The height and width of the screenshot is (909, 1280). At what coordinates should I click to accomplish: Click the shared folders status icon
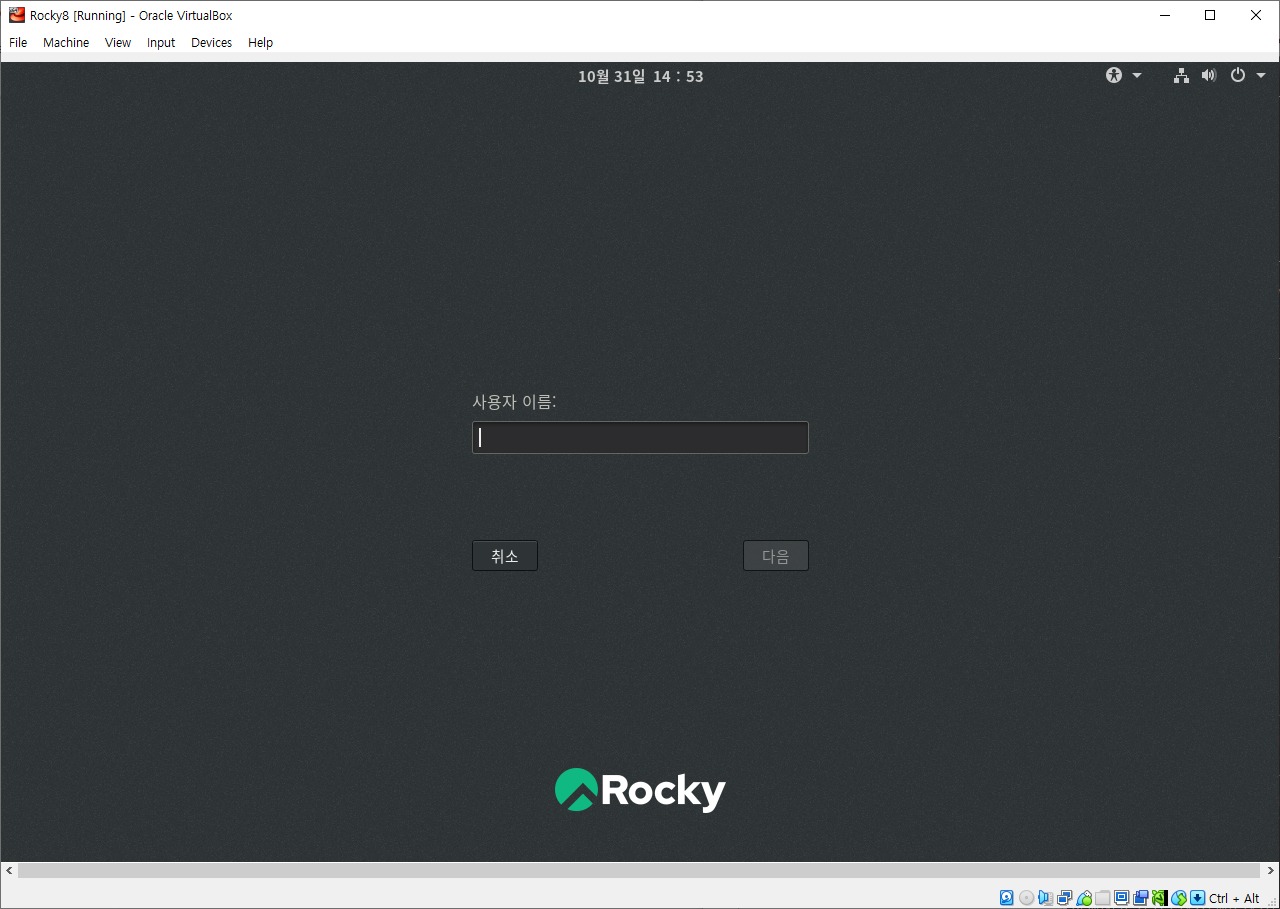(1102, 898)
